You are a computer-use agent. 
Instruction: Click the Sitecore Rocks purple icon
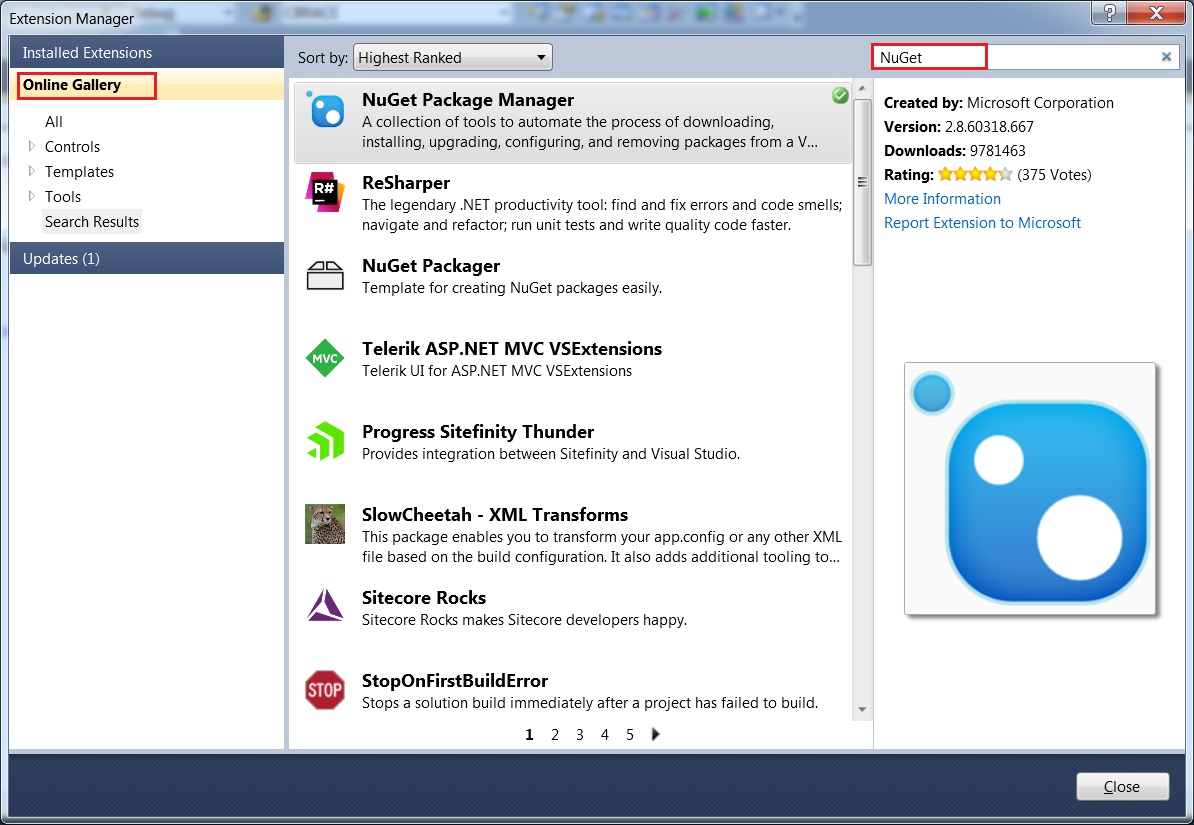click(325, 606)
